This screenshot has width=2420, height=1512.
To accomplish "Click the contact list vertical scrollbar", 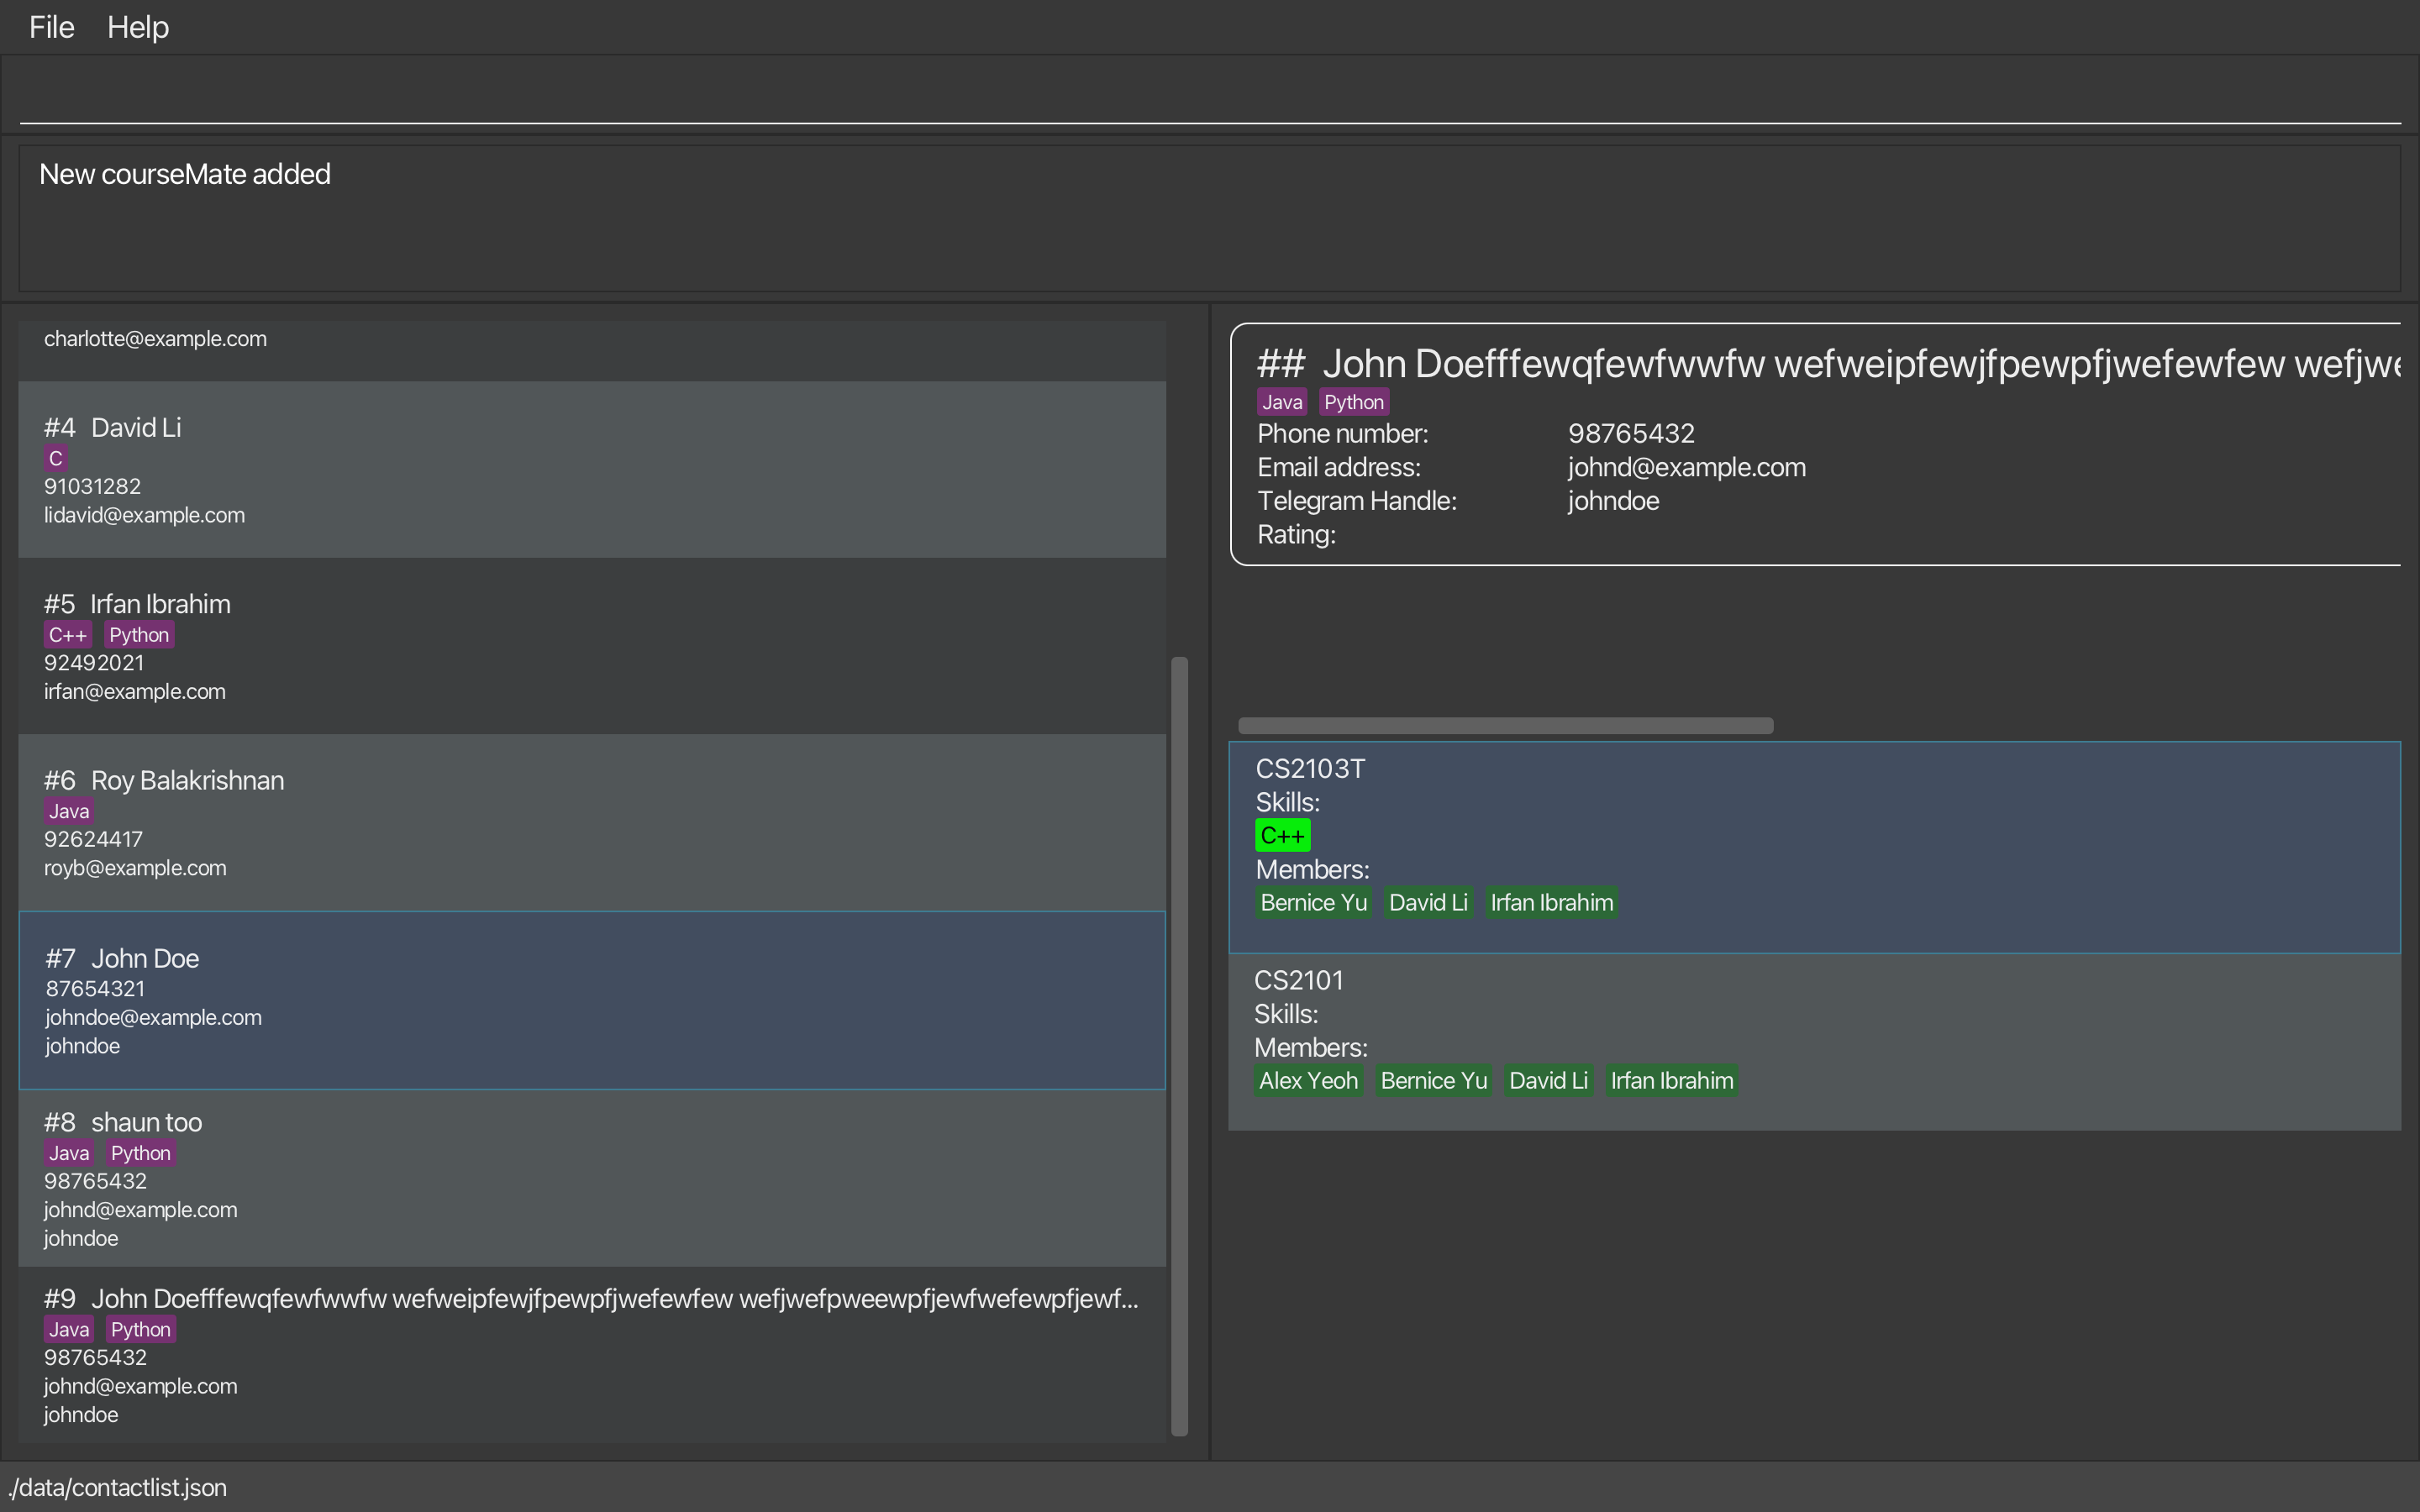I will (1179, 1045).
